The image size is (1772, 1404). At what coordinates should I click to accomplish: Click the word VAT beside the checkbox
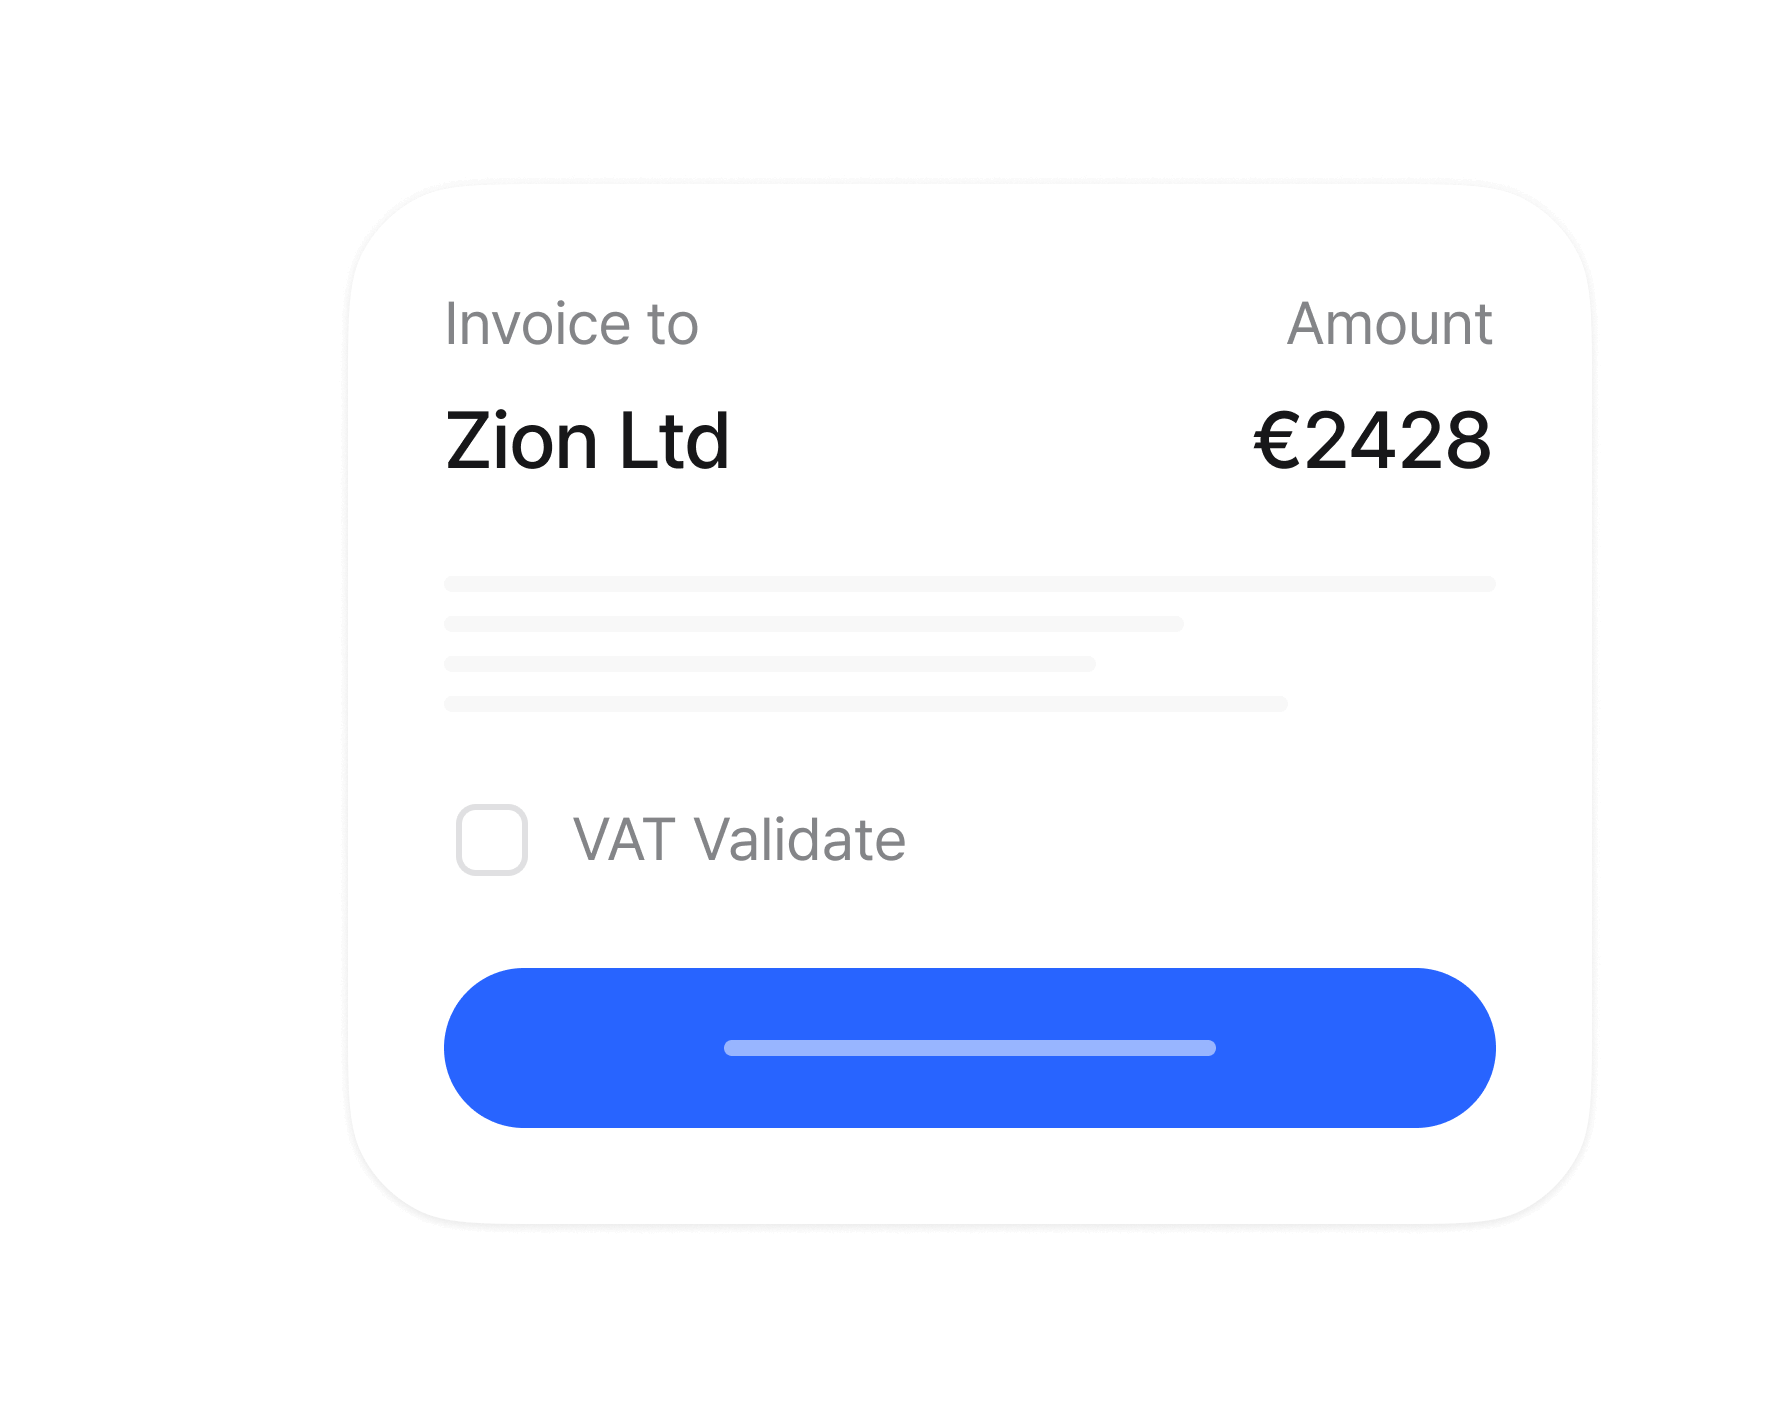pos(624,839)
